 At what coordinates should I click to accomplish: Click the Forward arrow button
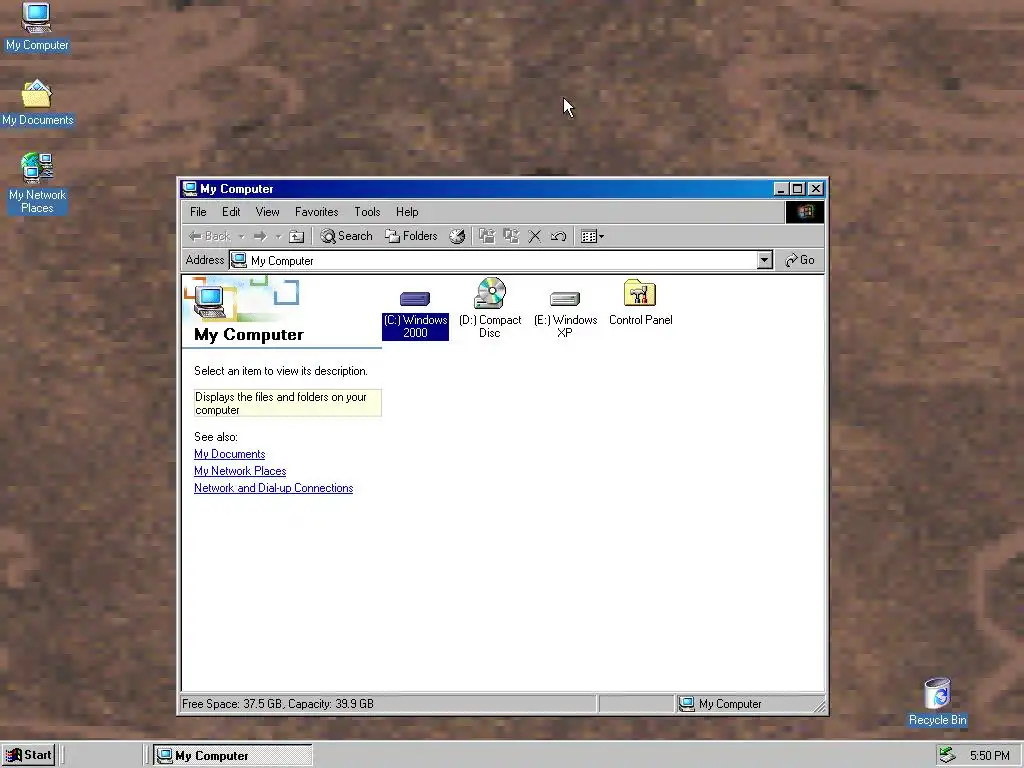click(x=260, y=236)
